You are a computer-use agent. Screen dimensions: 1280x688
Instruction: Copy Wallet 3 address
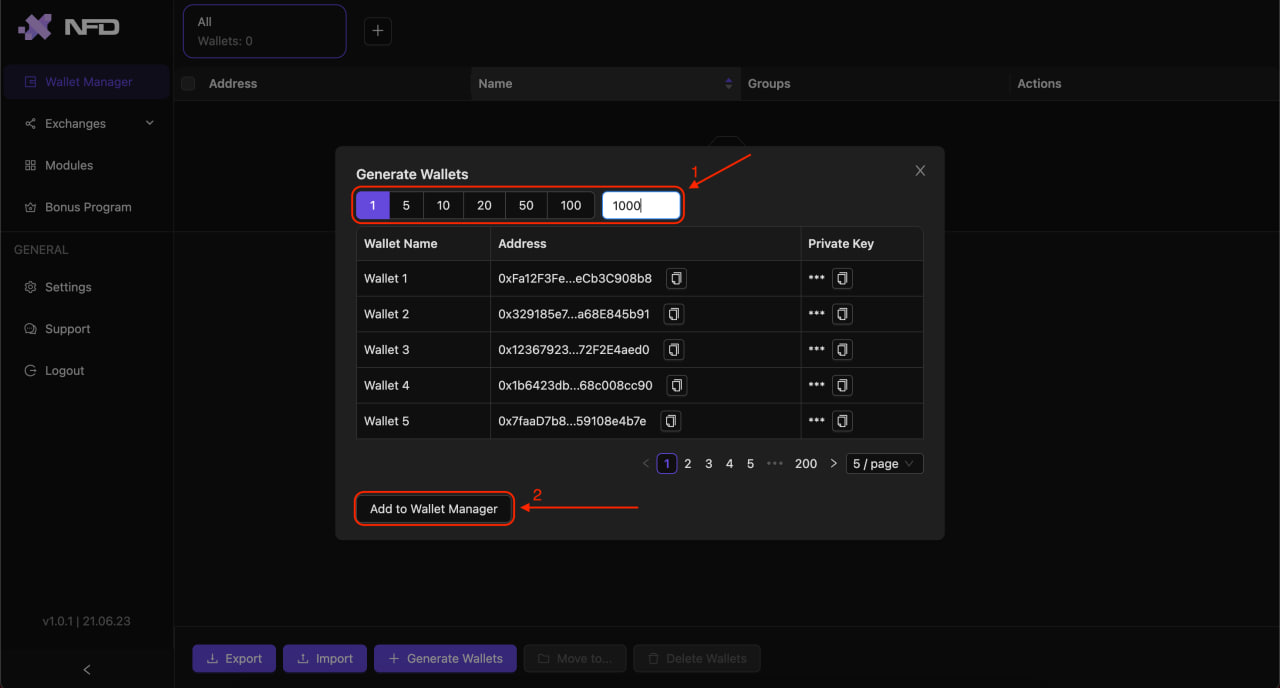pyautogui.click(x=674, y=350)
